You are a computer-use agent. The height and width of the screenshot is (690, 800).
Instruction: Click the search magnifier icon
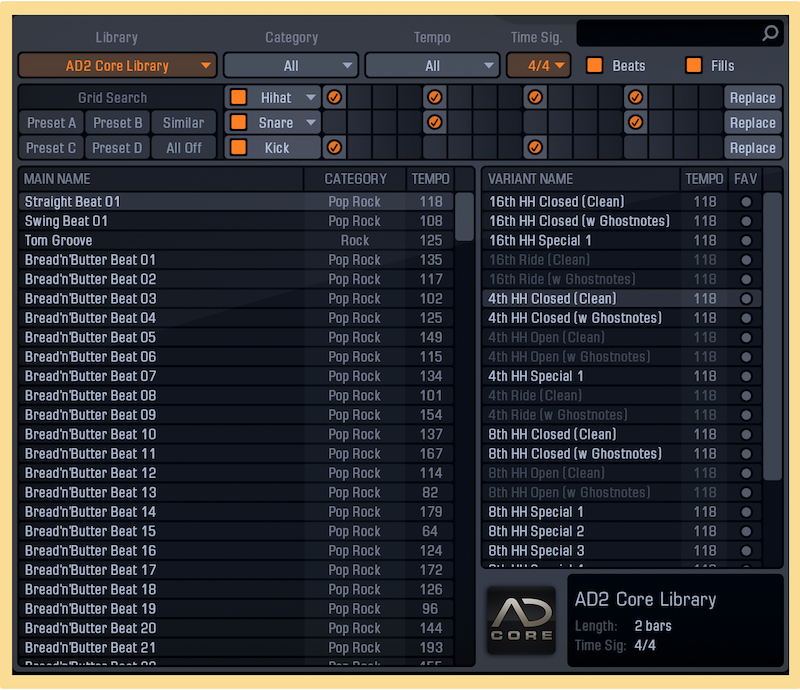coord(770,33)
